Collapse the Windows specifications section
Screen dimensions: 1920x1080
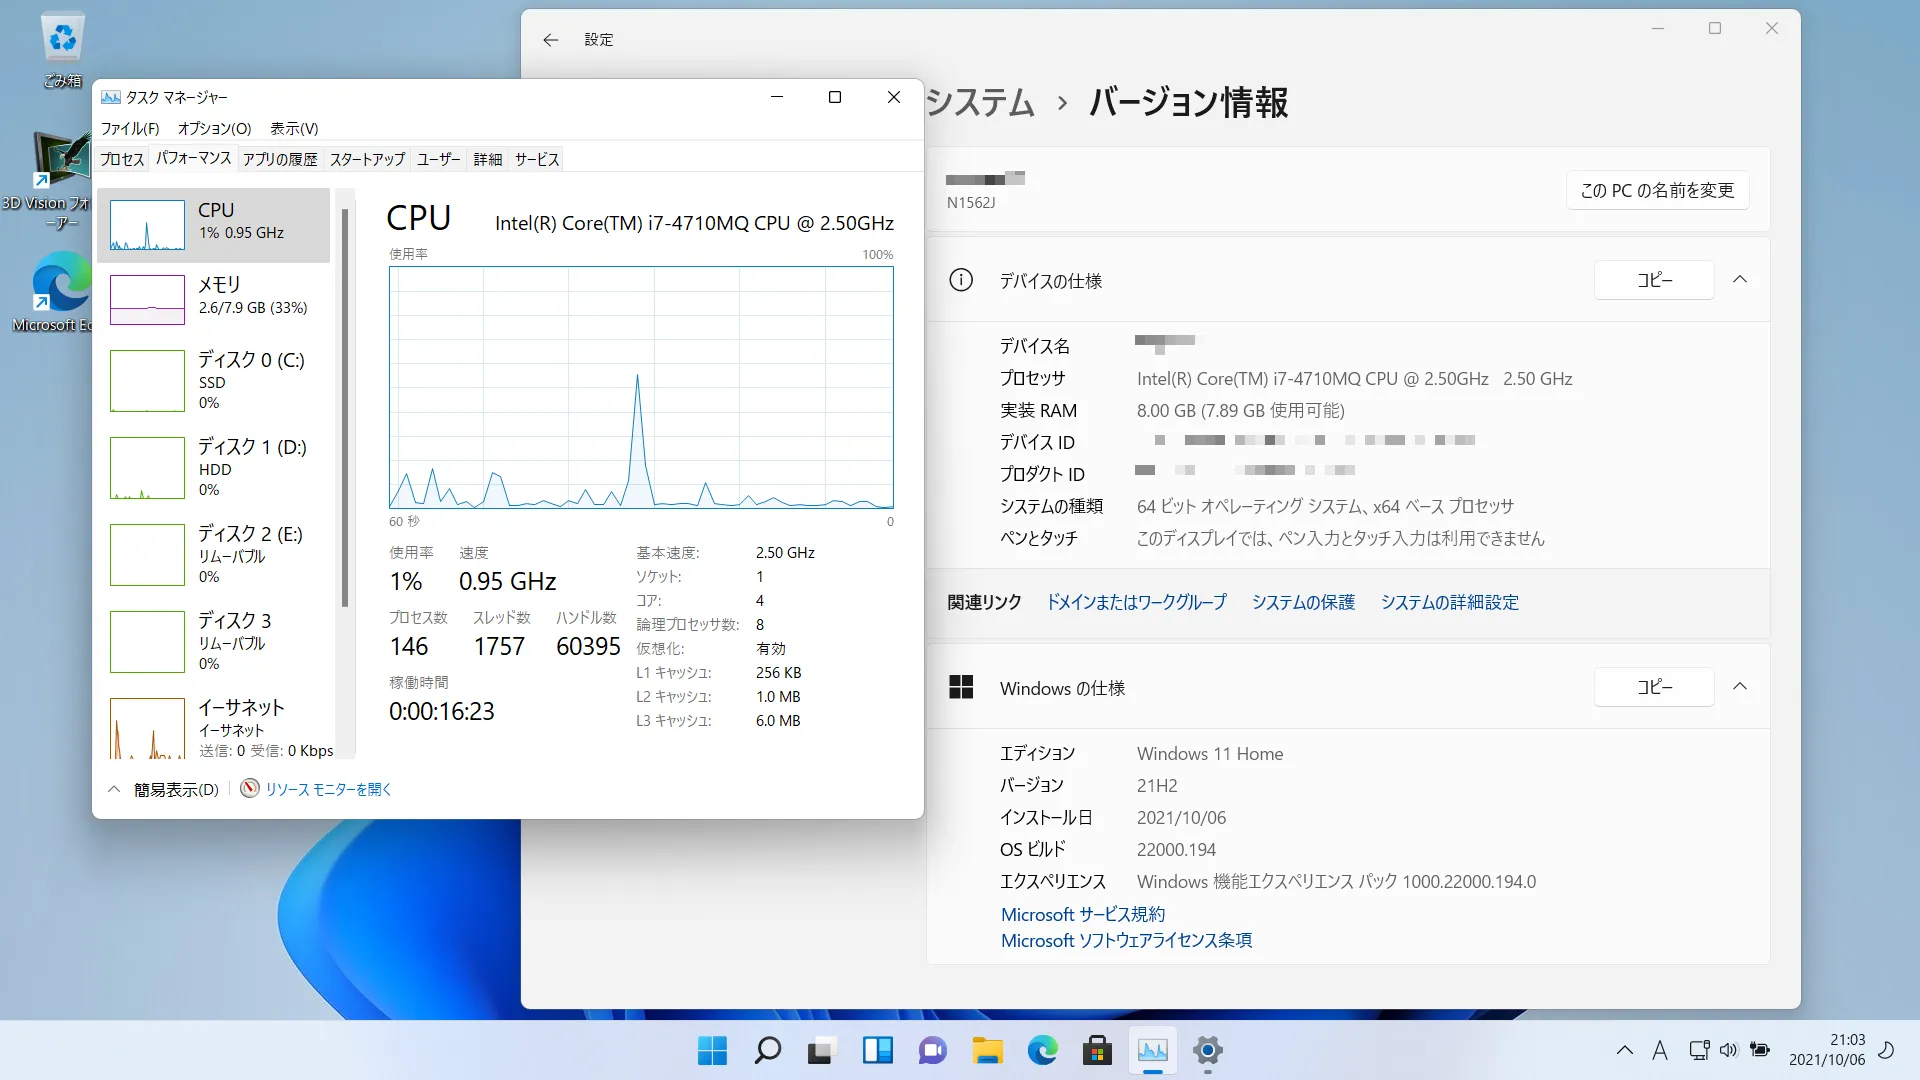point(1740,687)
